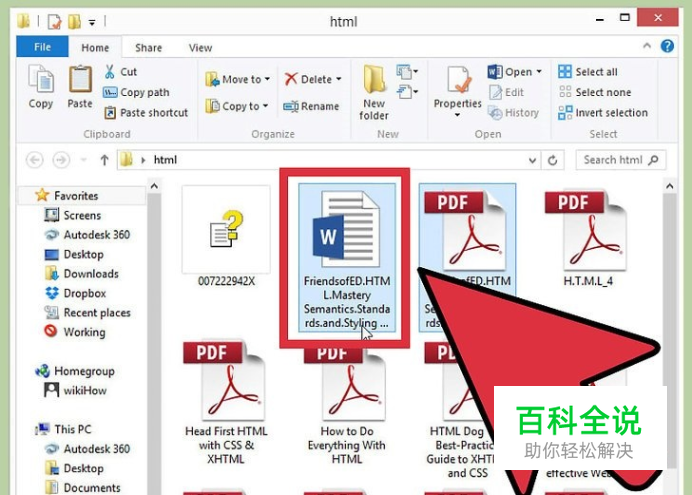Select the 007222942X file
692x495 pixels.
pos(226,237)
